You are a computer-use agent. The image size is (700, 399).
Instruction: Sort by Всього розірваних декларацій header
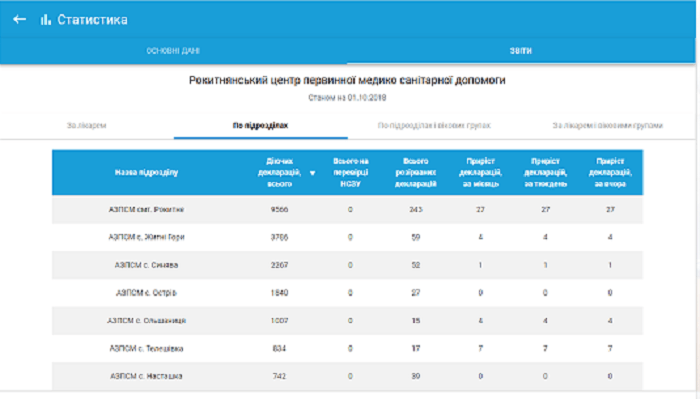(416, 172)
